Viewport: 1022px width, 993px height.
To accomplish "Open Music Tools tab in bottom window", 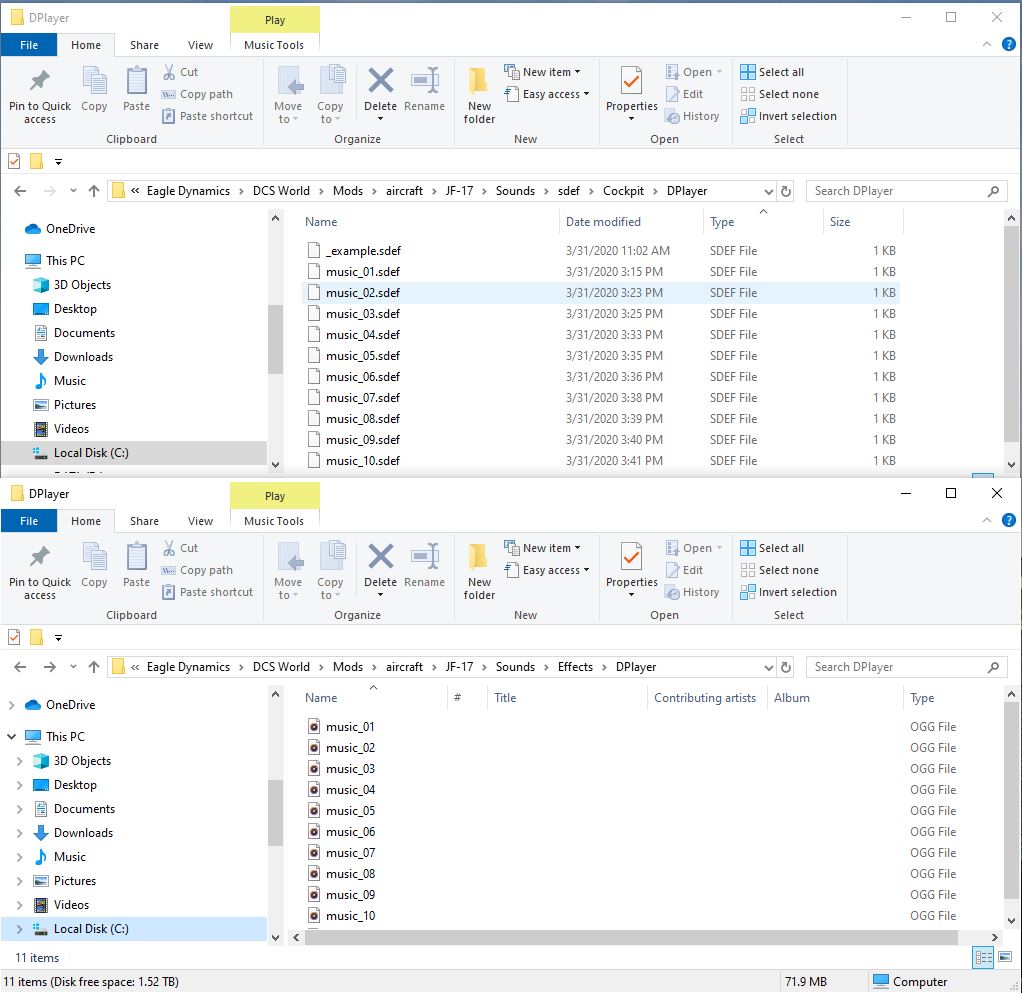I will [x=274, y=521].
